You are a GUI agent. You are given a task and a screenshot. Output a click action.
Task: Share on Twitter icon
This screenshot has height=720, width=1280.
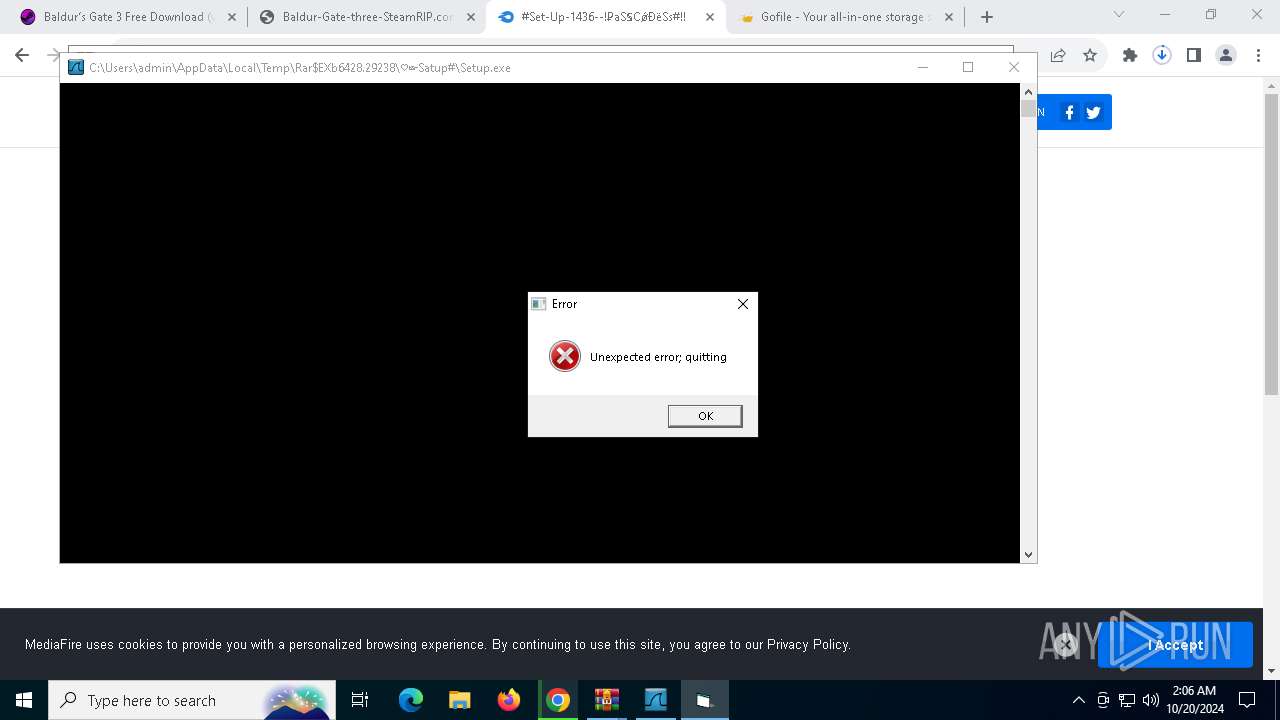click(x=1093, y=113)
